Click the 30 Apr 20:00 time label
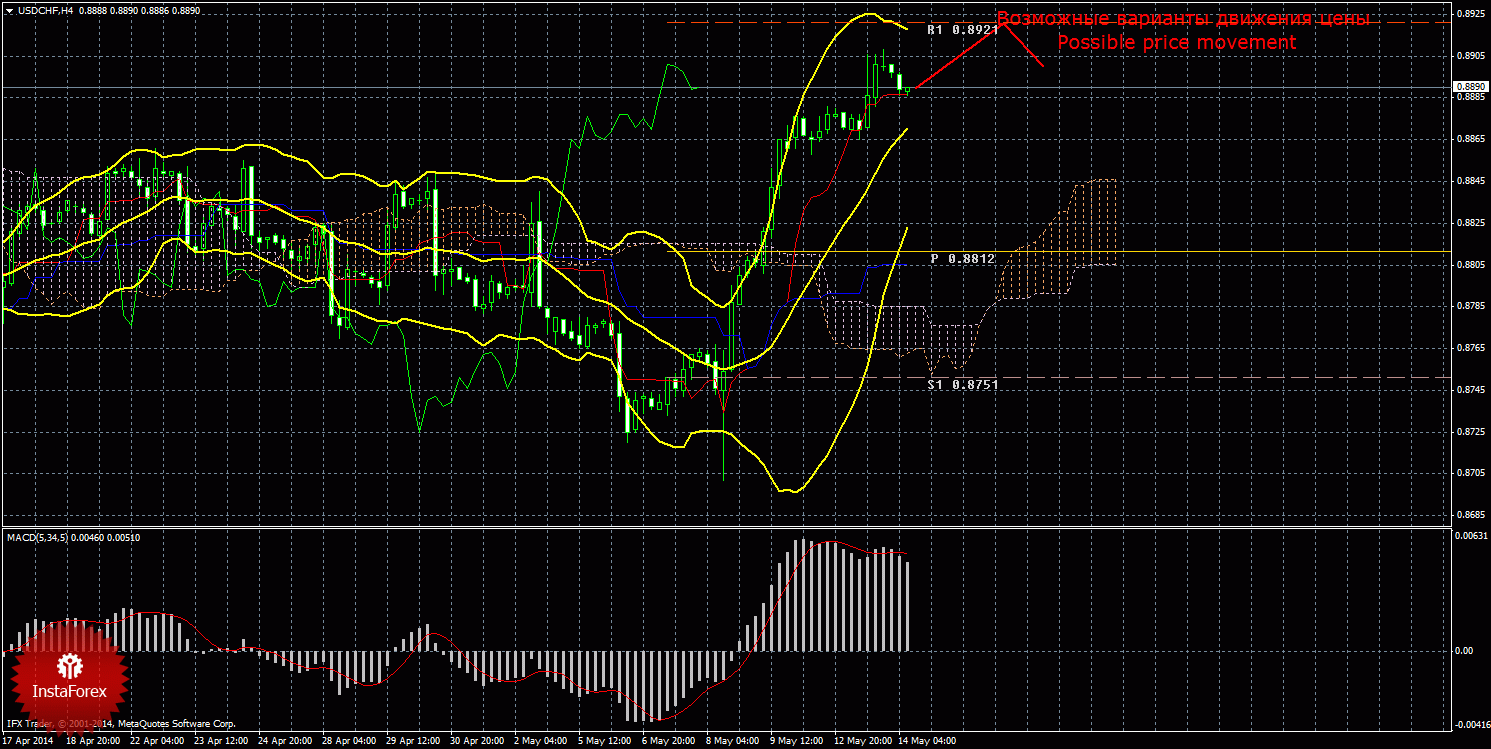This screenshot has width=1491, height=749. click(479, 742)
